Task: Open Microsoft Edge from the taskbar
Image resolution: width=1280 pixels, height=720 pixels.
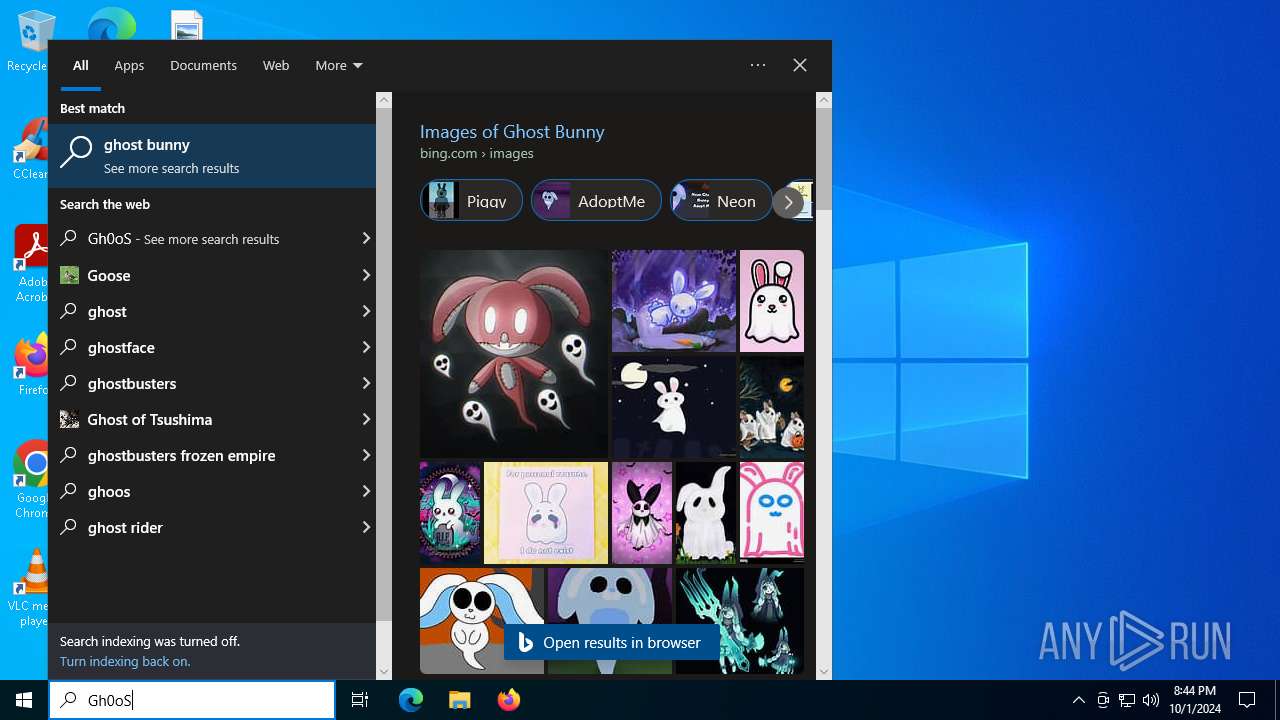Action: 411,700
